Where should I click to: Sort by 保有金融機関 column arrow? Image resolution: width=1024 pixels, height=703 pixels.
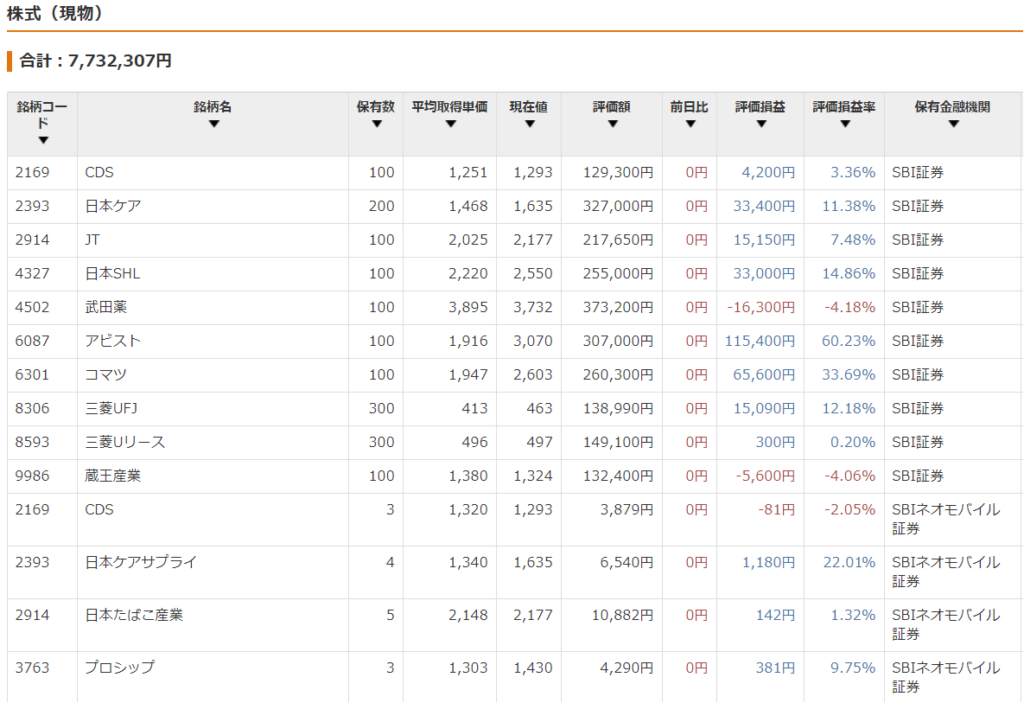pyautogui.click(x=953, y=123)
